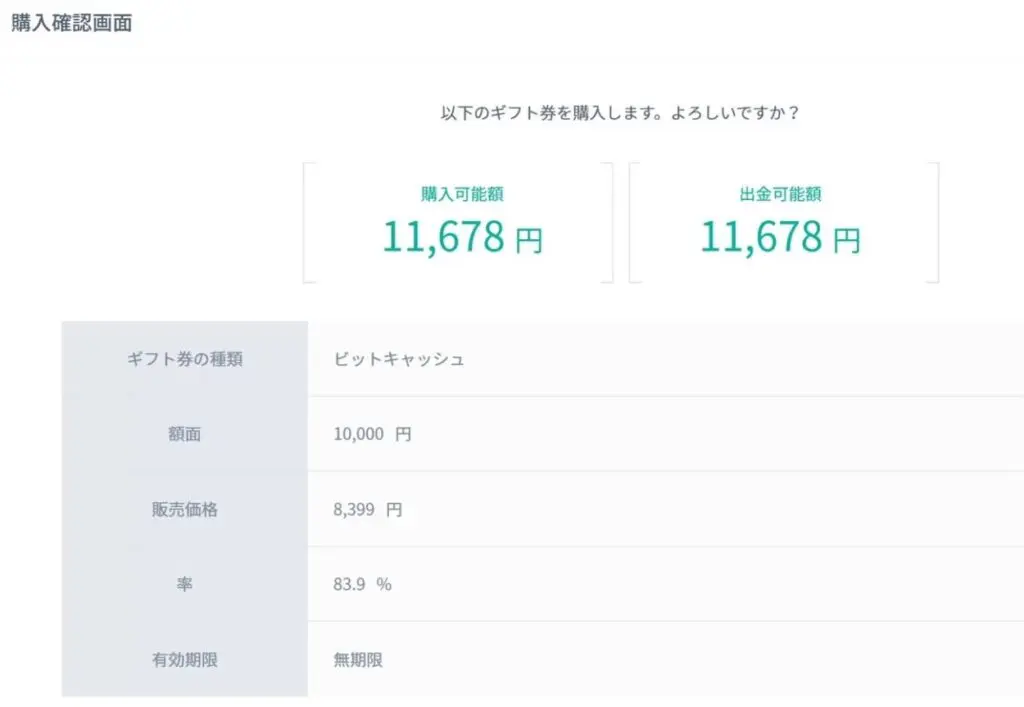Click the 率 header cell
The height and width of the screenshot is (707, 1024).
(x=185, y=584)
